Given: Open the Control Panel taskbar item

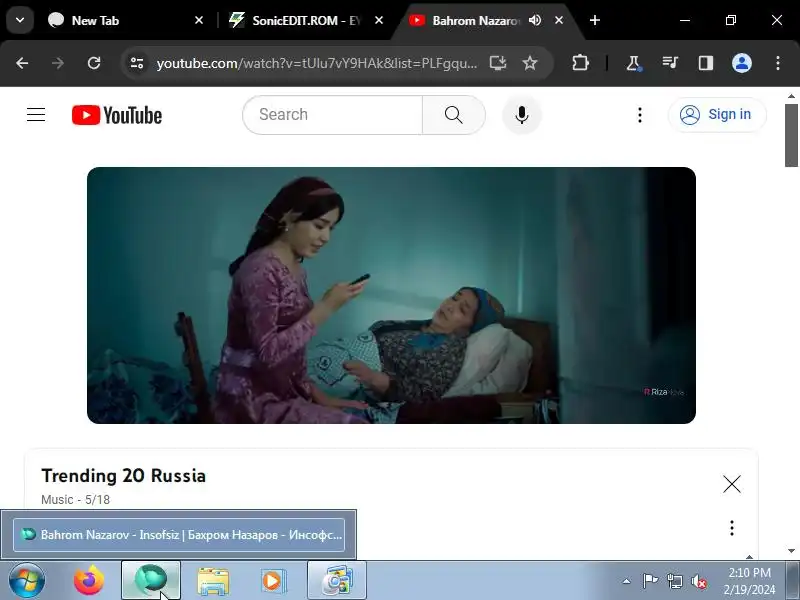Looking at the screenshot, I should pos(337,581).
